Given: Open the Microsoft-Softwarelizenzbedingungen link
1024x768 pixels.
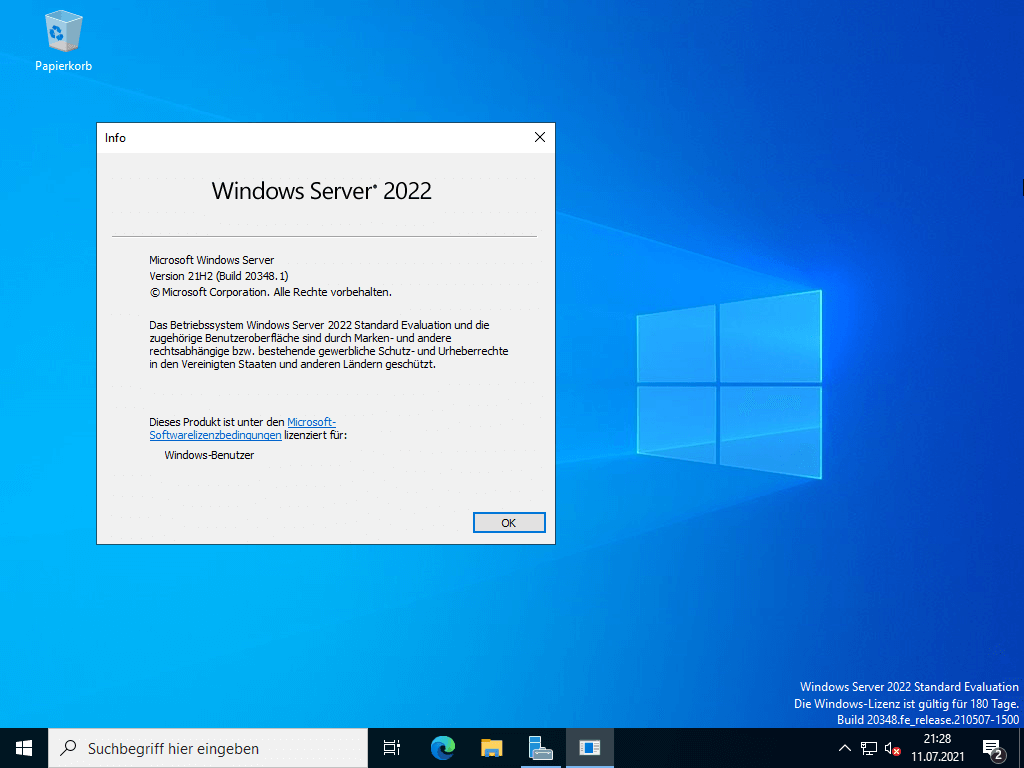Looking at the screenshot, I should (x=311, y=422).
